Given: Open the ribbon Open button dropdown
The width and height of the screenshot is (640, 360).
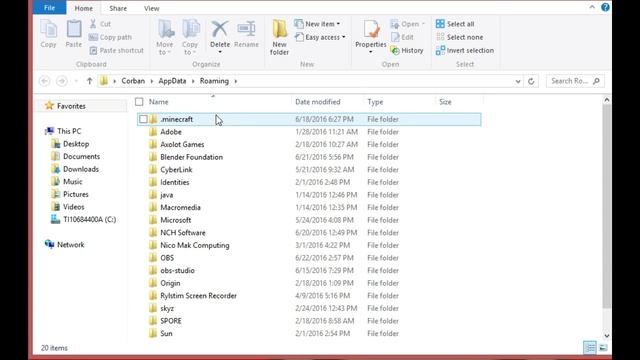Looking at the screenshot, I should 423,24.
